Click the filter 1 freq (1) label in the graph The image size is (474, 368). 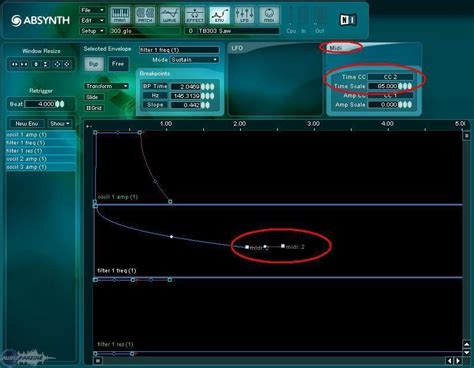pyautogui.click(x=117, y=270)
